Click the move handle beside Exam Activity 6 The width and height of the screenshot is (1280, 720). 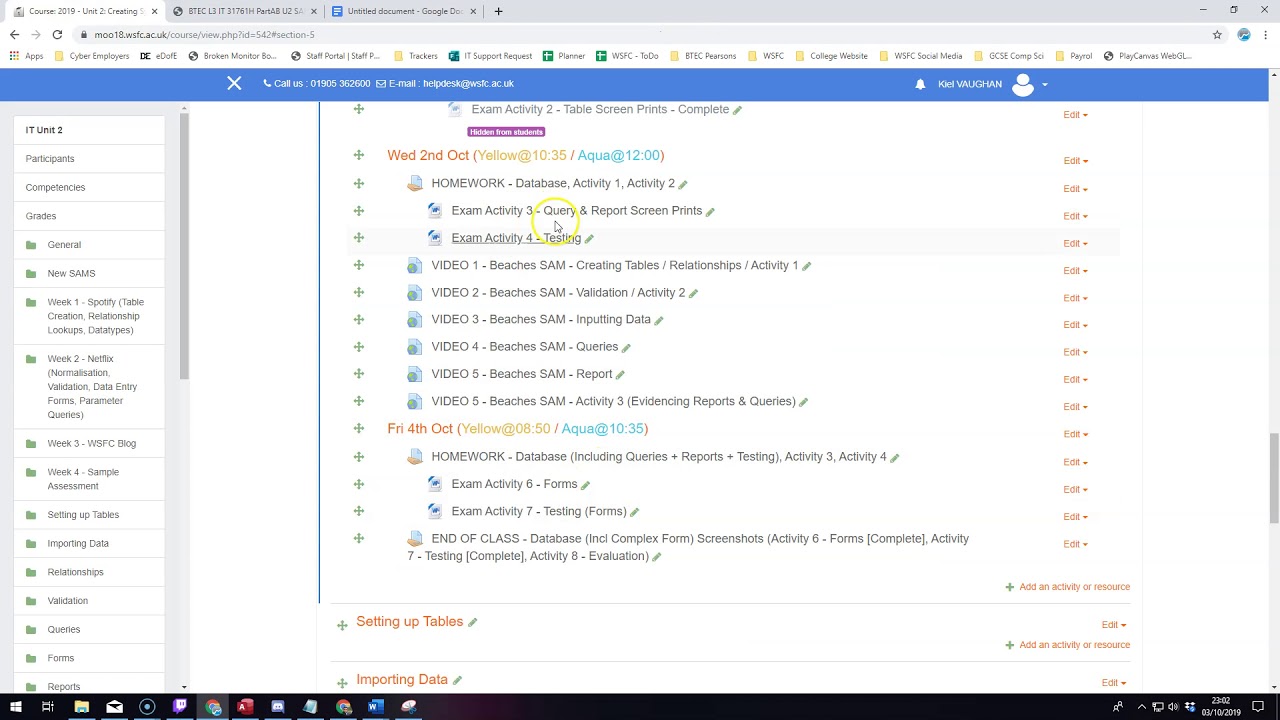click(358, 483)
